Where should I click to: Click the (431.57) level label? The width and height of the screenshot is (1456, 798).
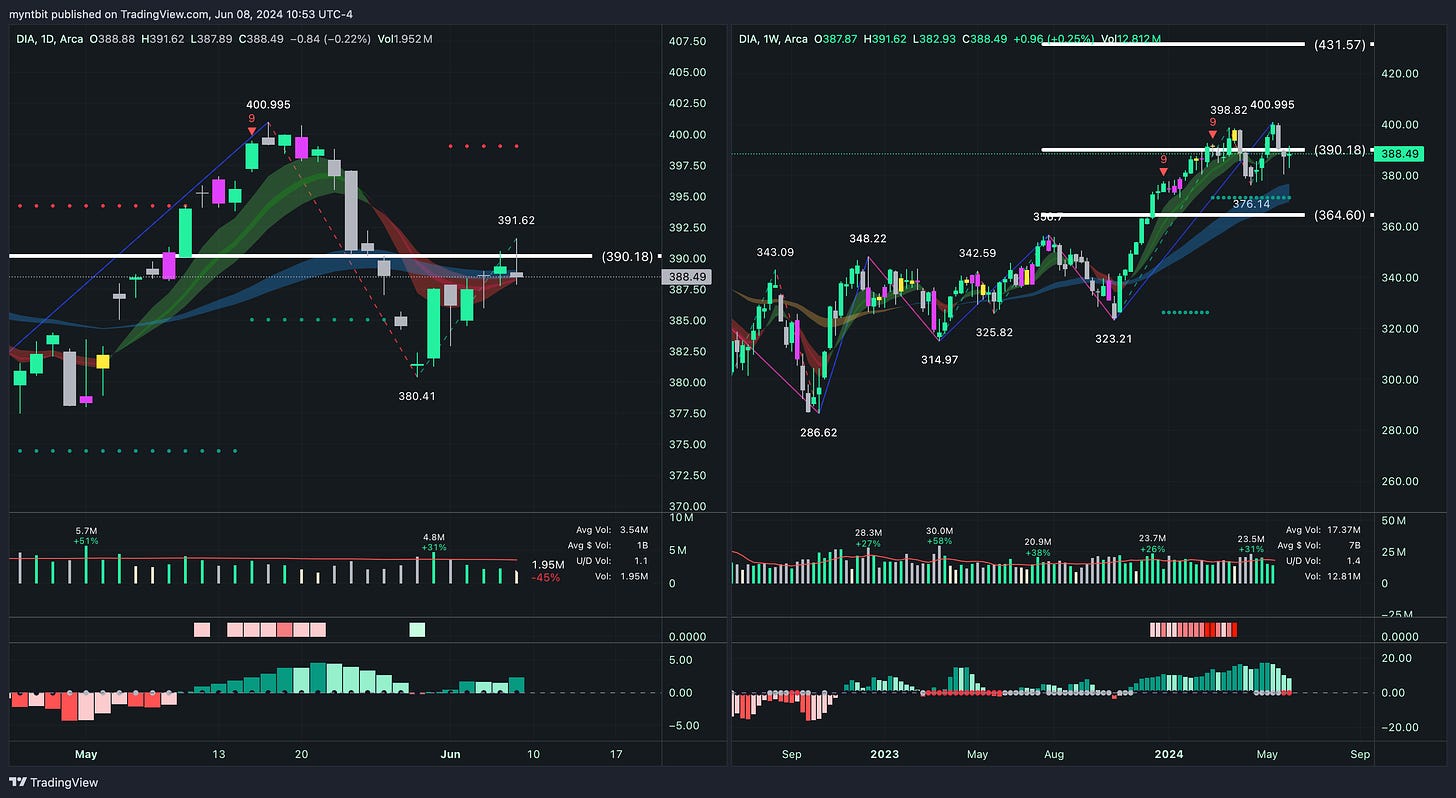[1338, 45]
